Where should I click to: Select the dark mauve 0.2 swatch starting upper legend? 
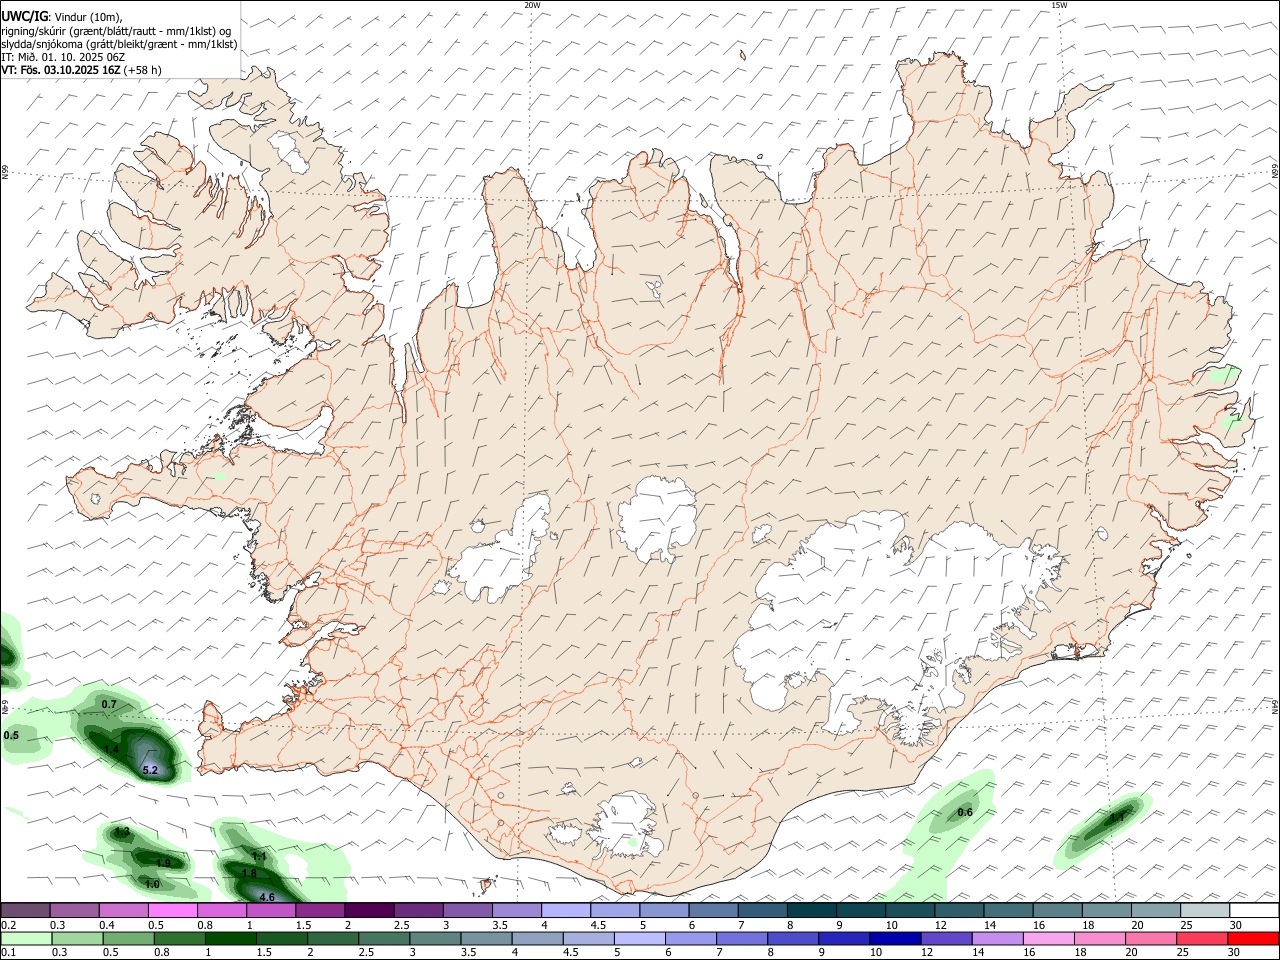click(x=25, y=910)
